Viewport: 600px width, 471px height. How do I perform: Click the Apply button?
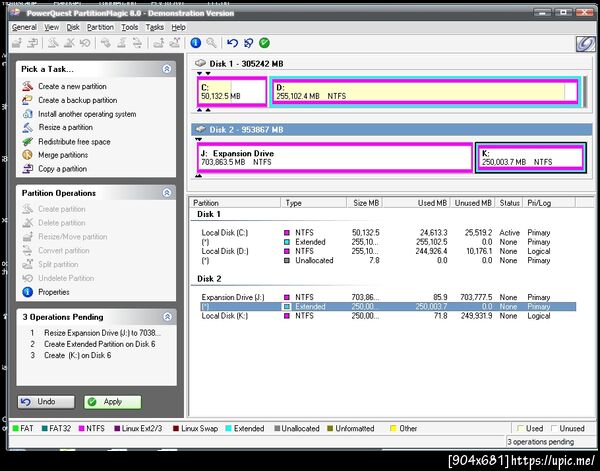pos(112,402)
